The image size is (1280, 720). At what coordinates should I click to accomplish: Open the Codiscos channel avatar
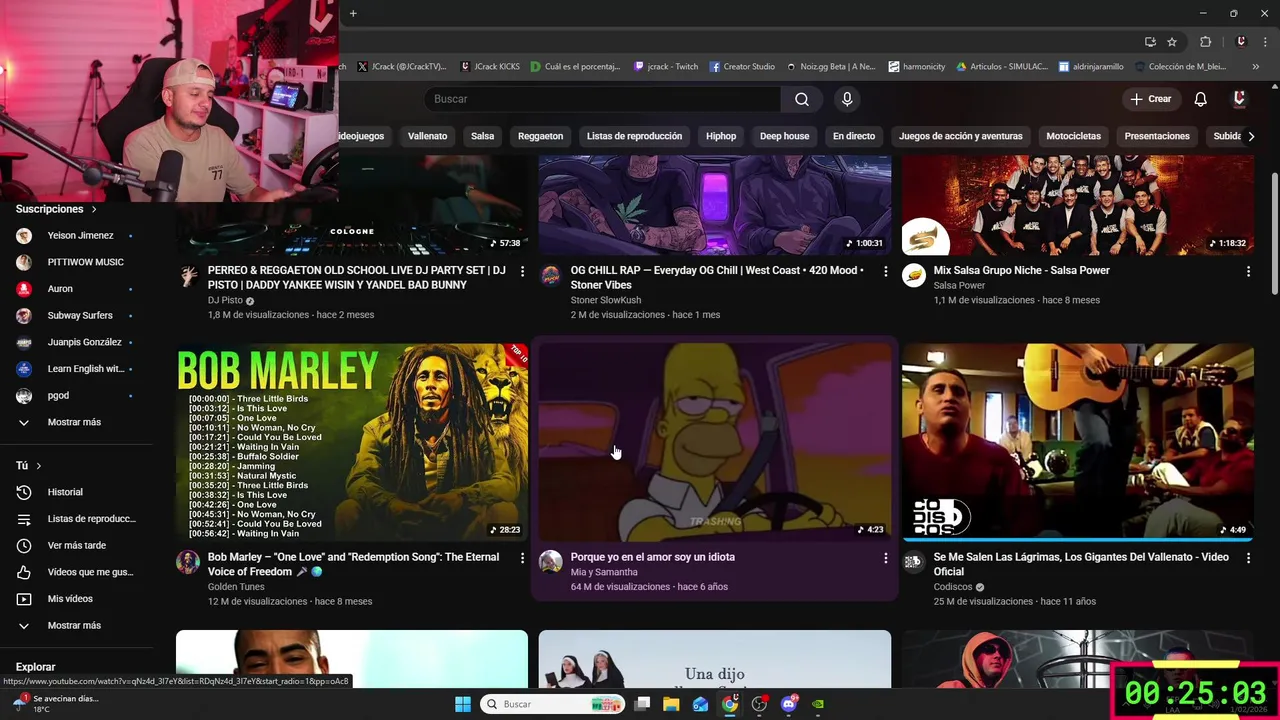point(913,561)
